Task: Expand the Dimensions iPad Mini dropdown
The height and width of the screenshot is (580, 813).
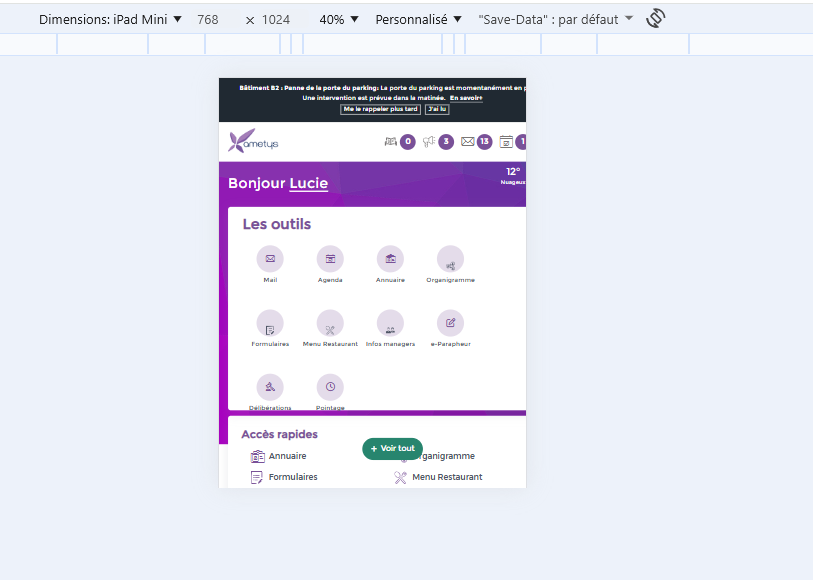Action: [x=110, y=19]
